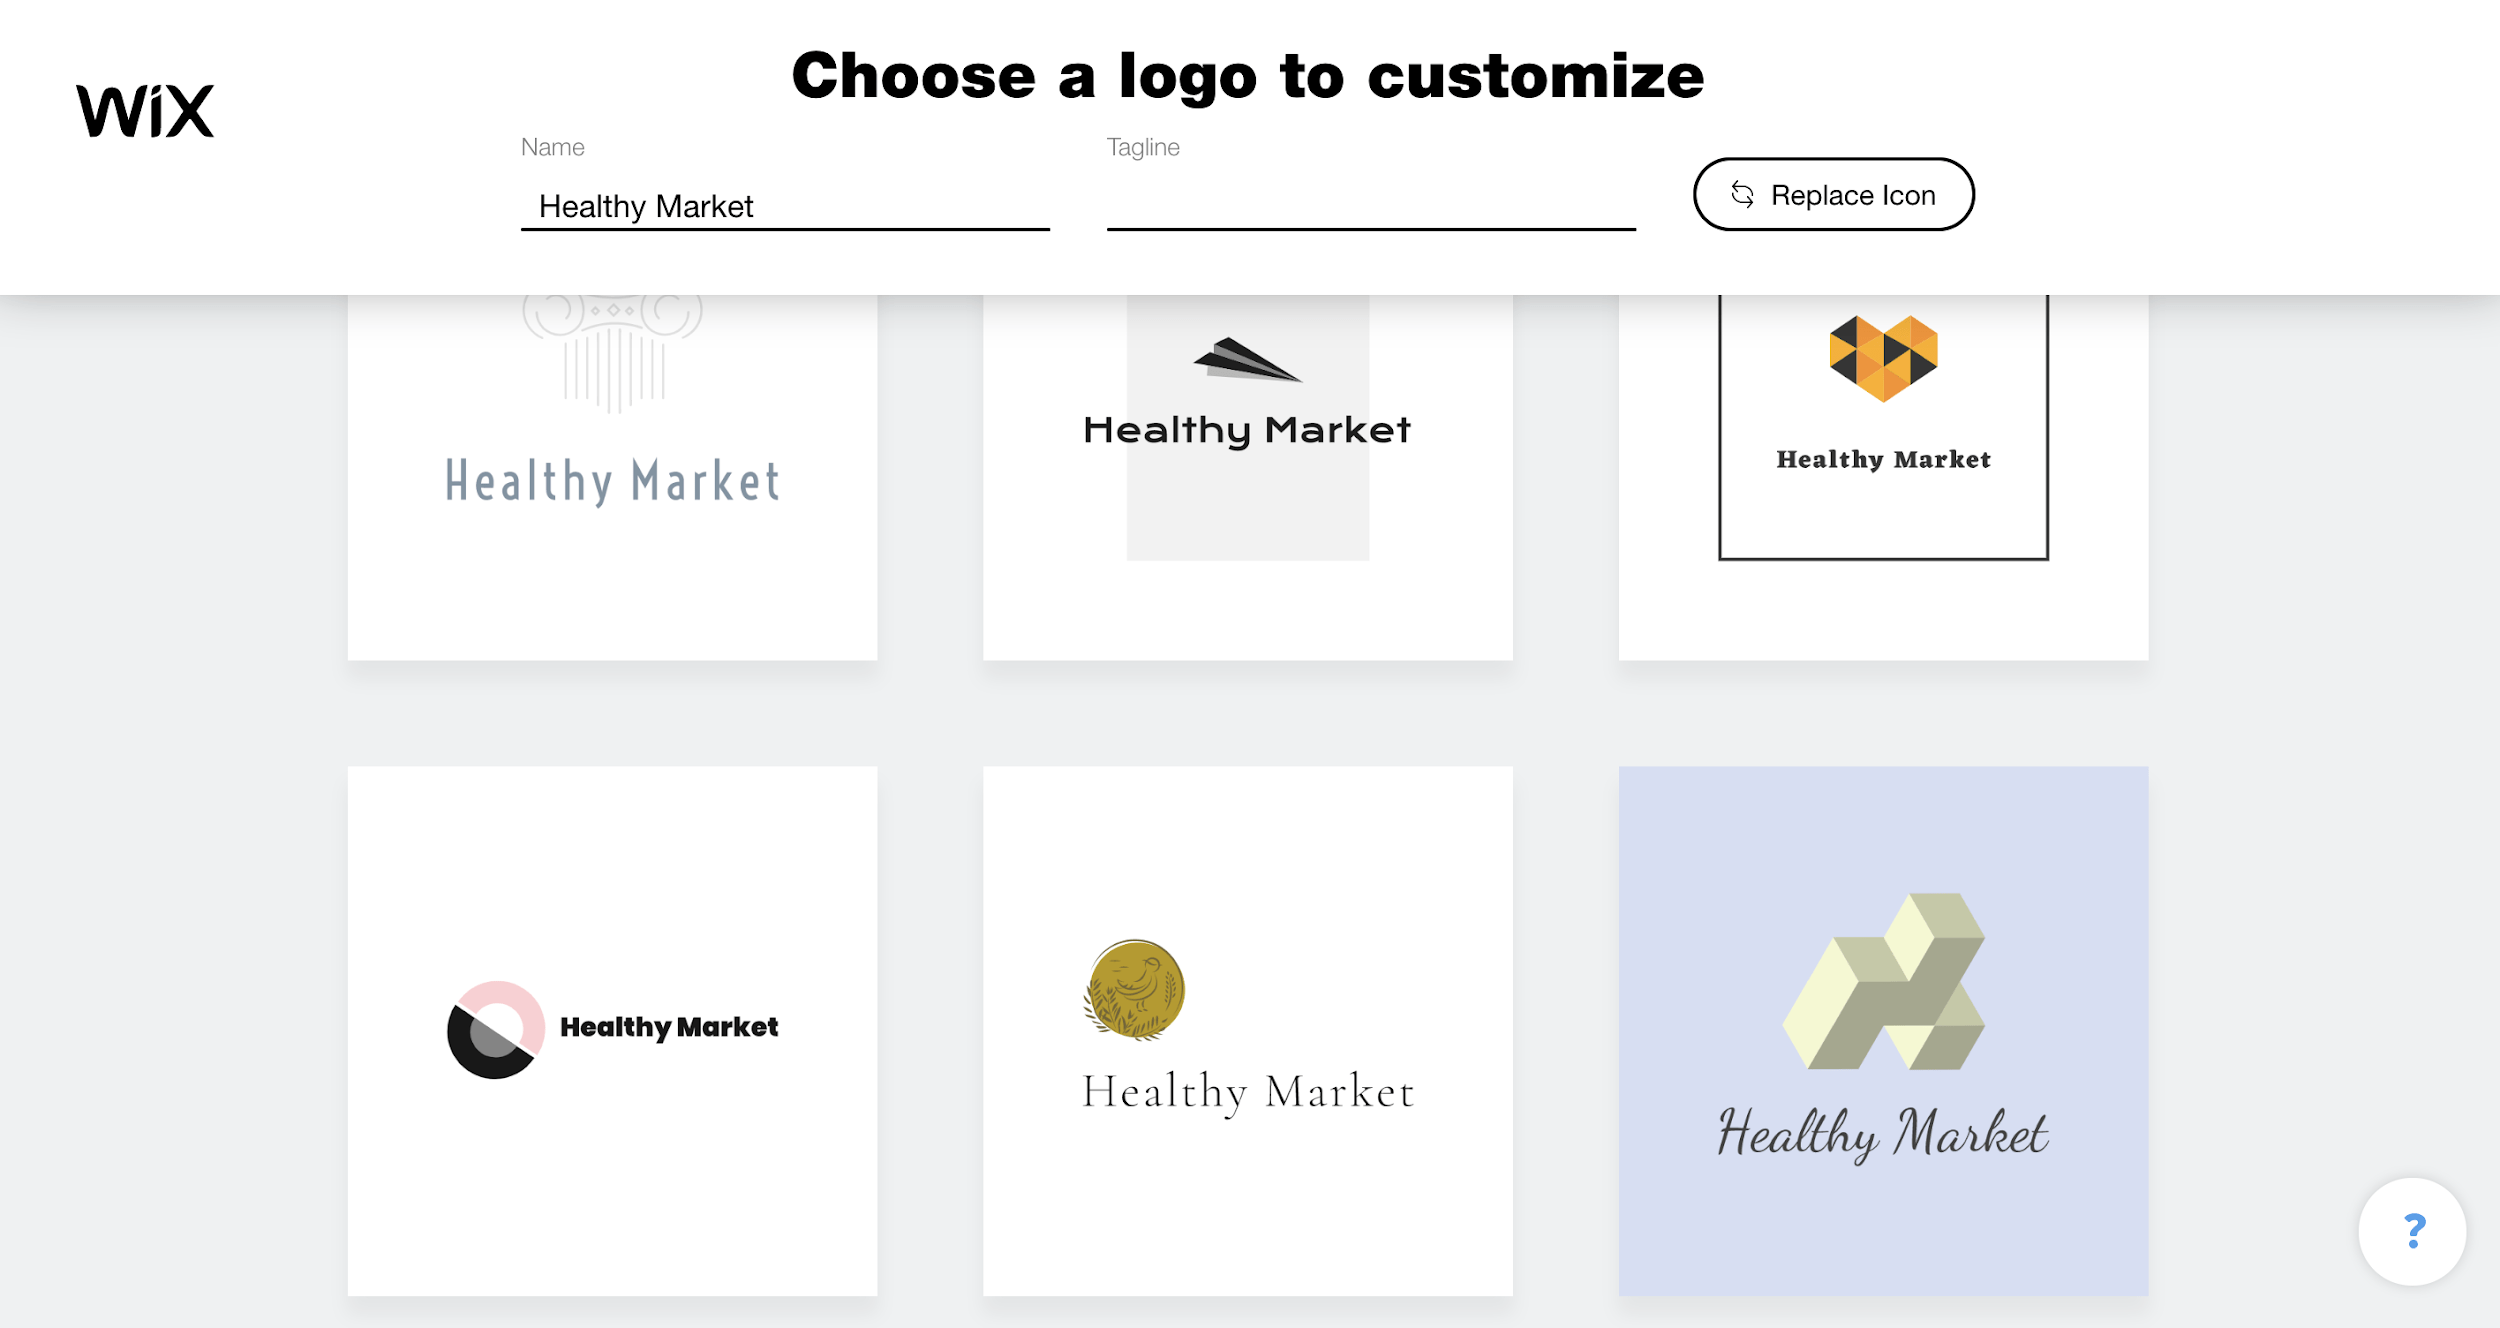The height and width of the screenshot is (1328, 2500).
Task: Choose the thin serif gold bird logo
Action: coord(1247,1031)
